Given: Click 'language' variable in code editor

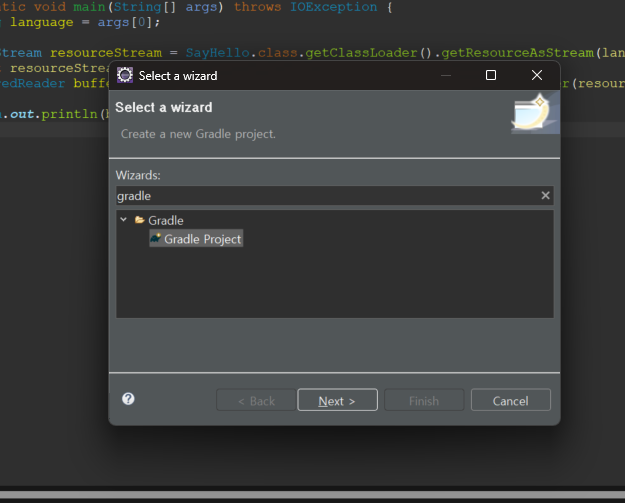Looking at the screenshot, I should point(42,22).
